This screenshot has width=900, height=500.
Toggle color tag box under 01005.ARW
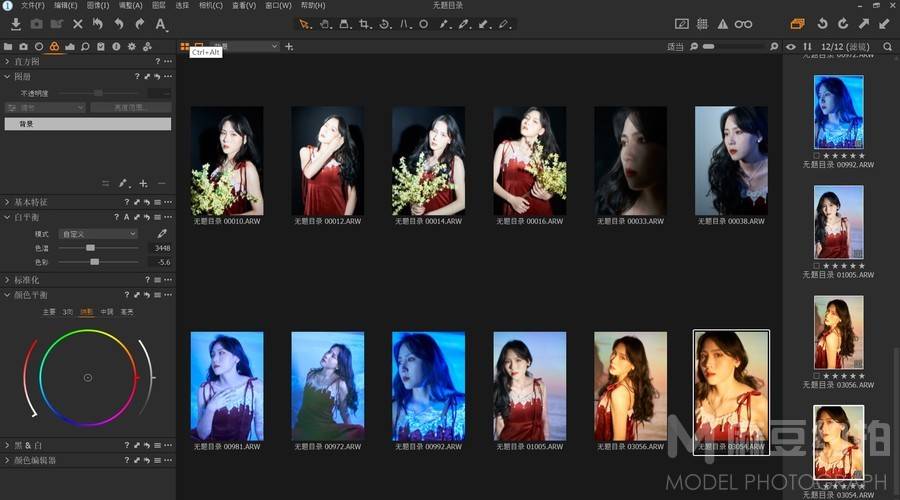click(816, 266)
